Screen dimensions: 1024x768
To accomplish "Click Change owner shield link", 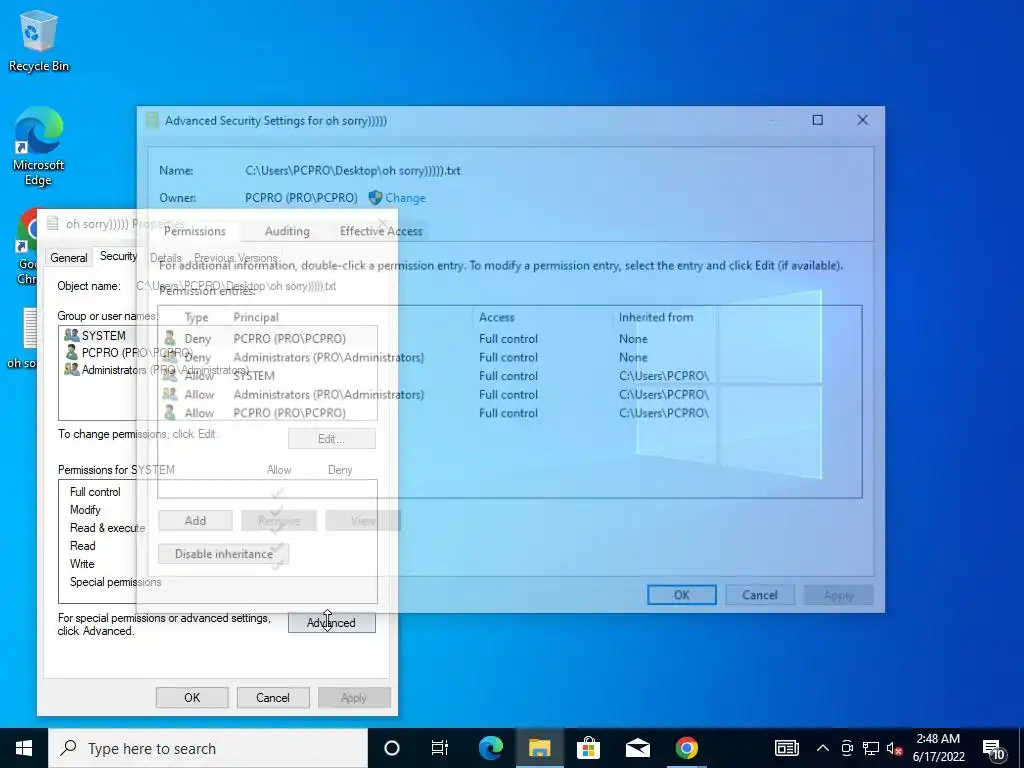I will click(x=397, y=198).
